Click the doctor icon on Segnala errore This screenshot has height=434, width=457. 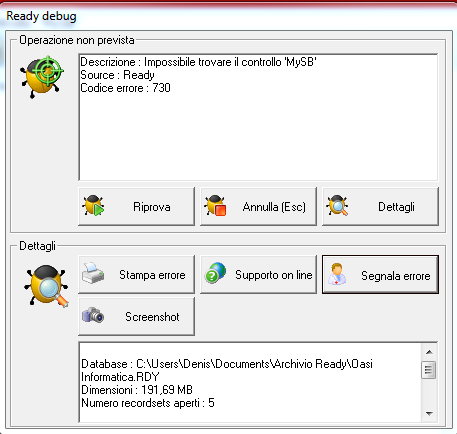337,274
